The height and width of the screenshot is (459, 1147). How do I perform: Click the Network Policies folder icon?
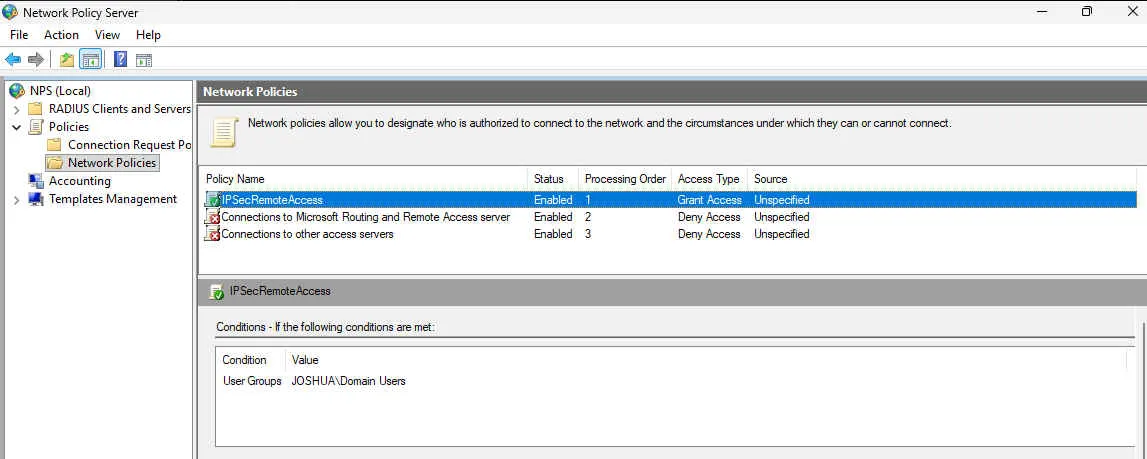coord(55,163)
